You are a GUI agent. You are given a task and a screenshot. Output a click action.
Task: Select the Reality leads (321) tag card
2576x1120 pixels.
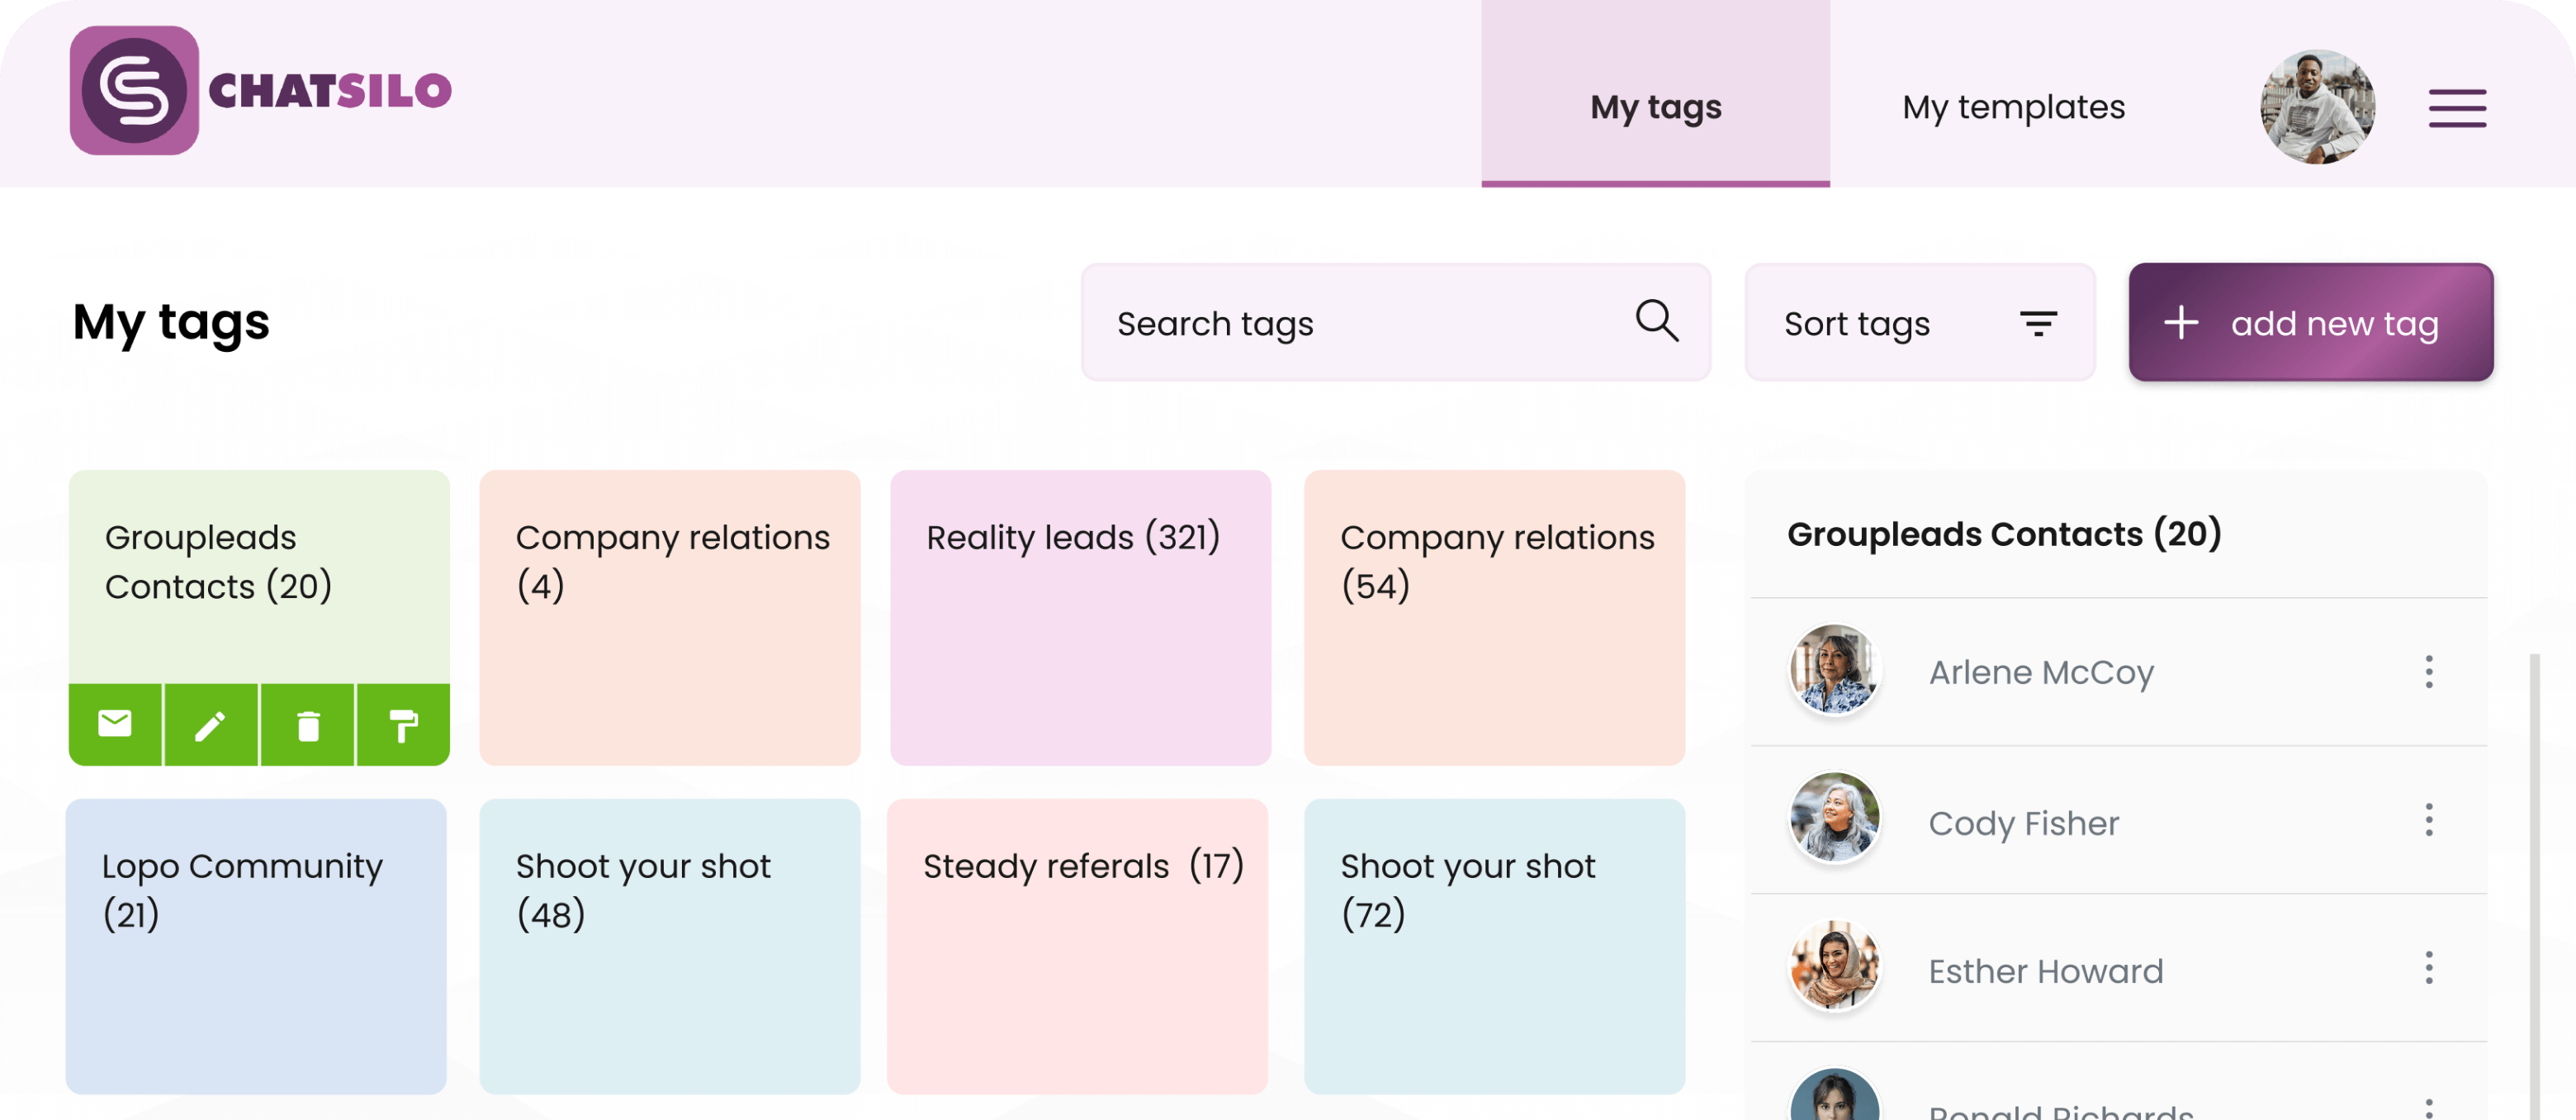[x=1080, y=617]
